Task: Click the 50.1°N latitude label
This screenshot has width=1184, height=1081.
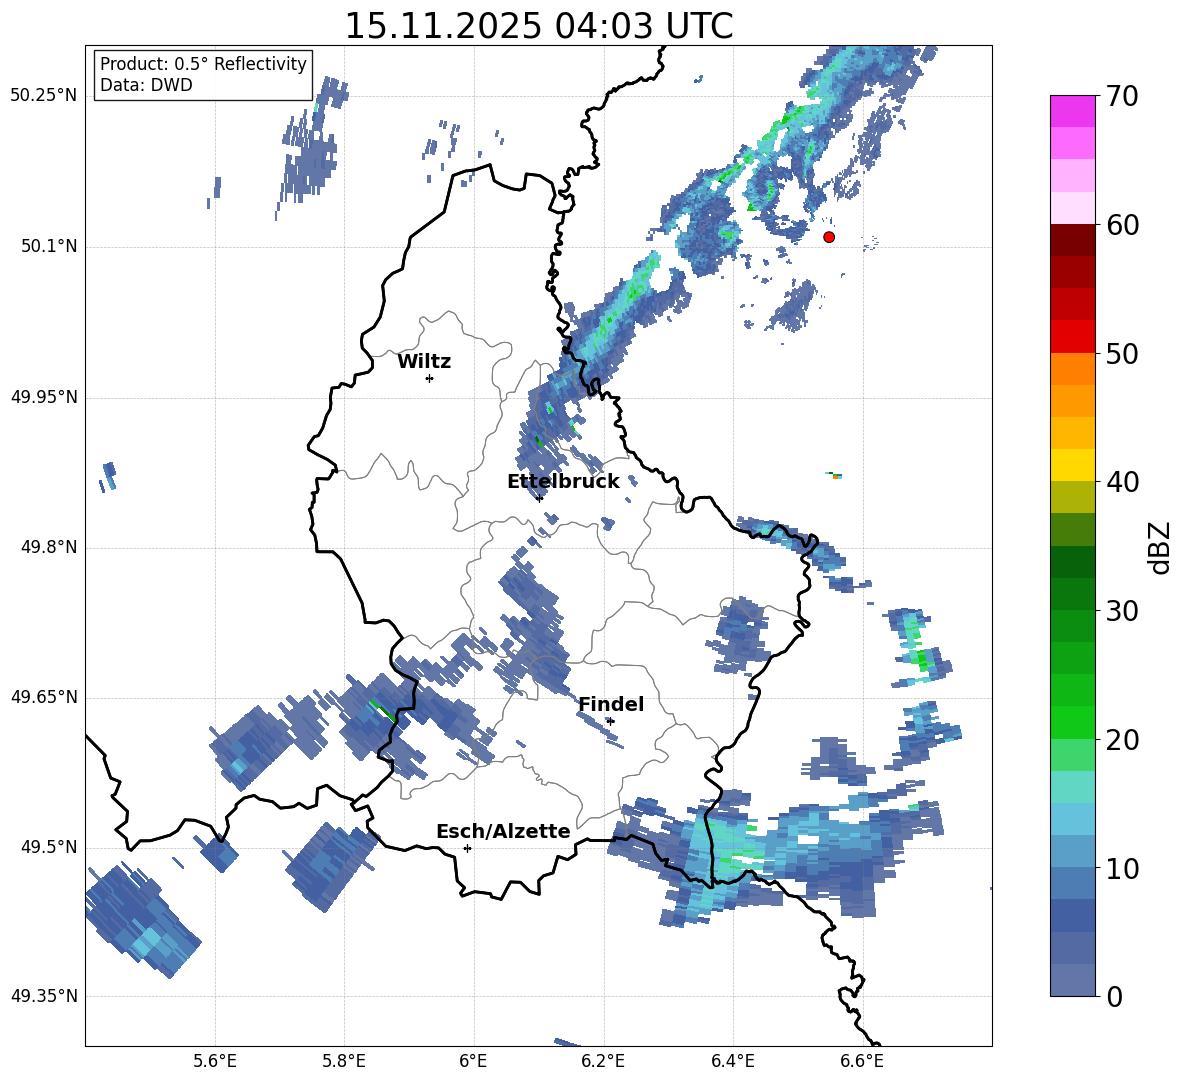Action: pyautogui.click(x=49, y=247)
